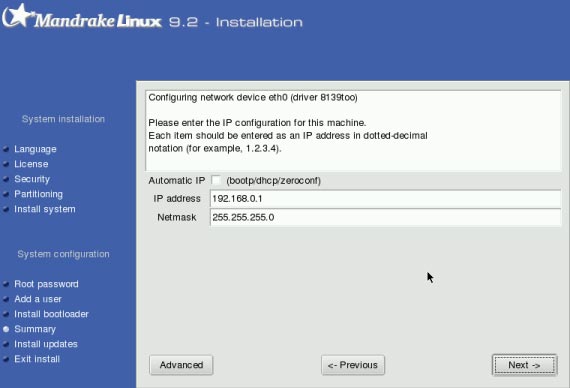Select the Install system step

coord(45,209)
